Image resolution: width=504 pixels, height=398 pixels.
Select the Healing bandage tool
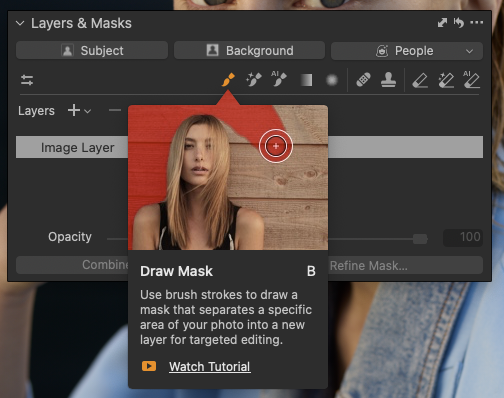(363, 80)
